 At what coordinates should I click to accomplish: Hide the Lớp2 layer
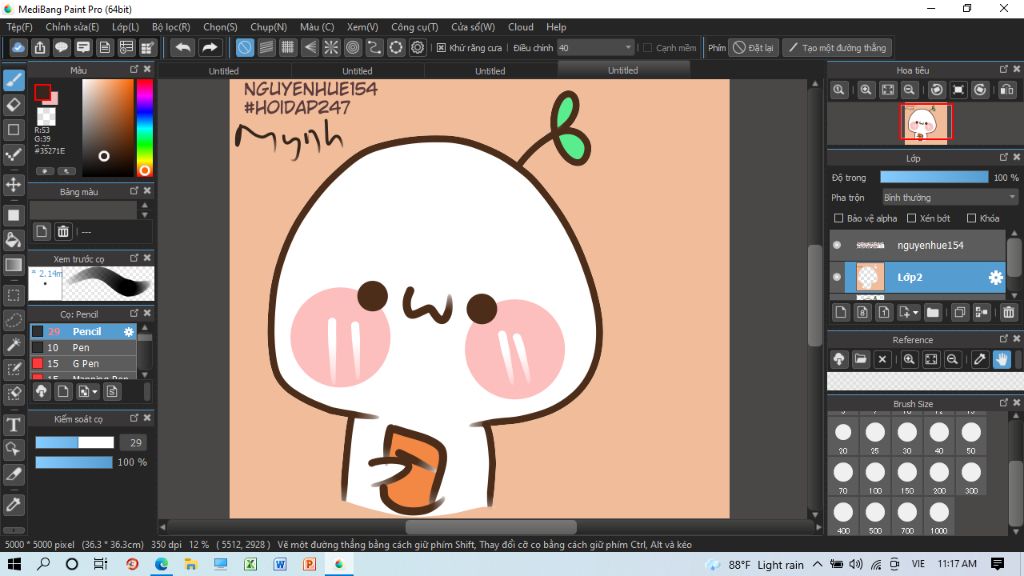(837, 277)
